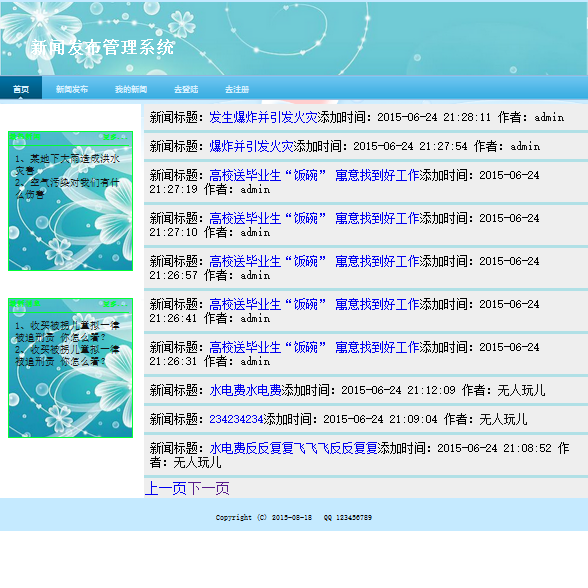Screen dimensions: 588x588
Task: Open the 我的新闻 menu item
Action: tap(131, 89)
